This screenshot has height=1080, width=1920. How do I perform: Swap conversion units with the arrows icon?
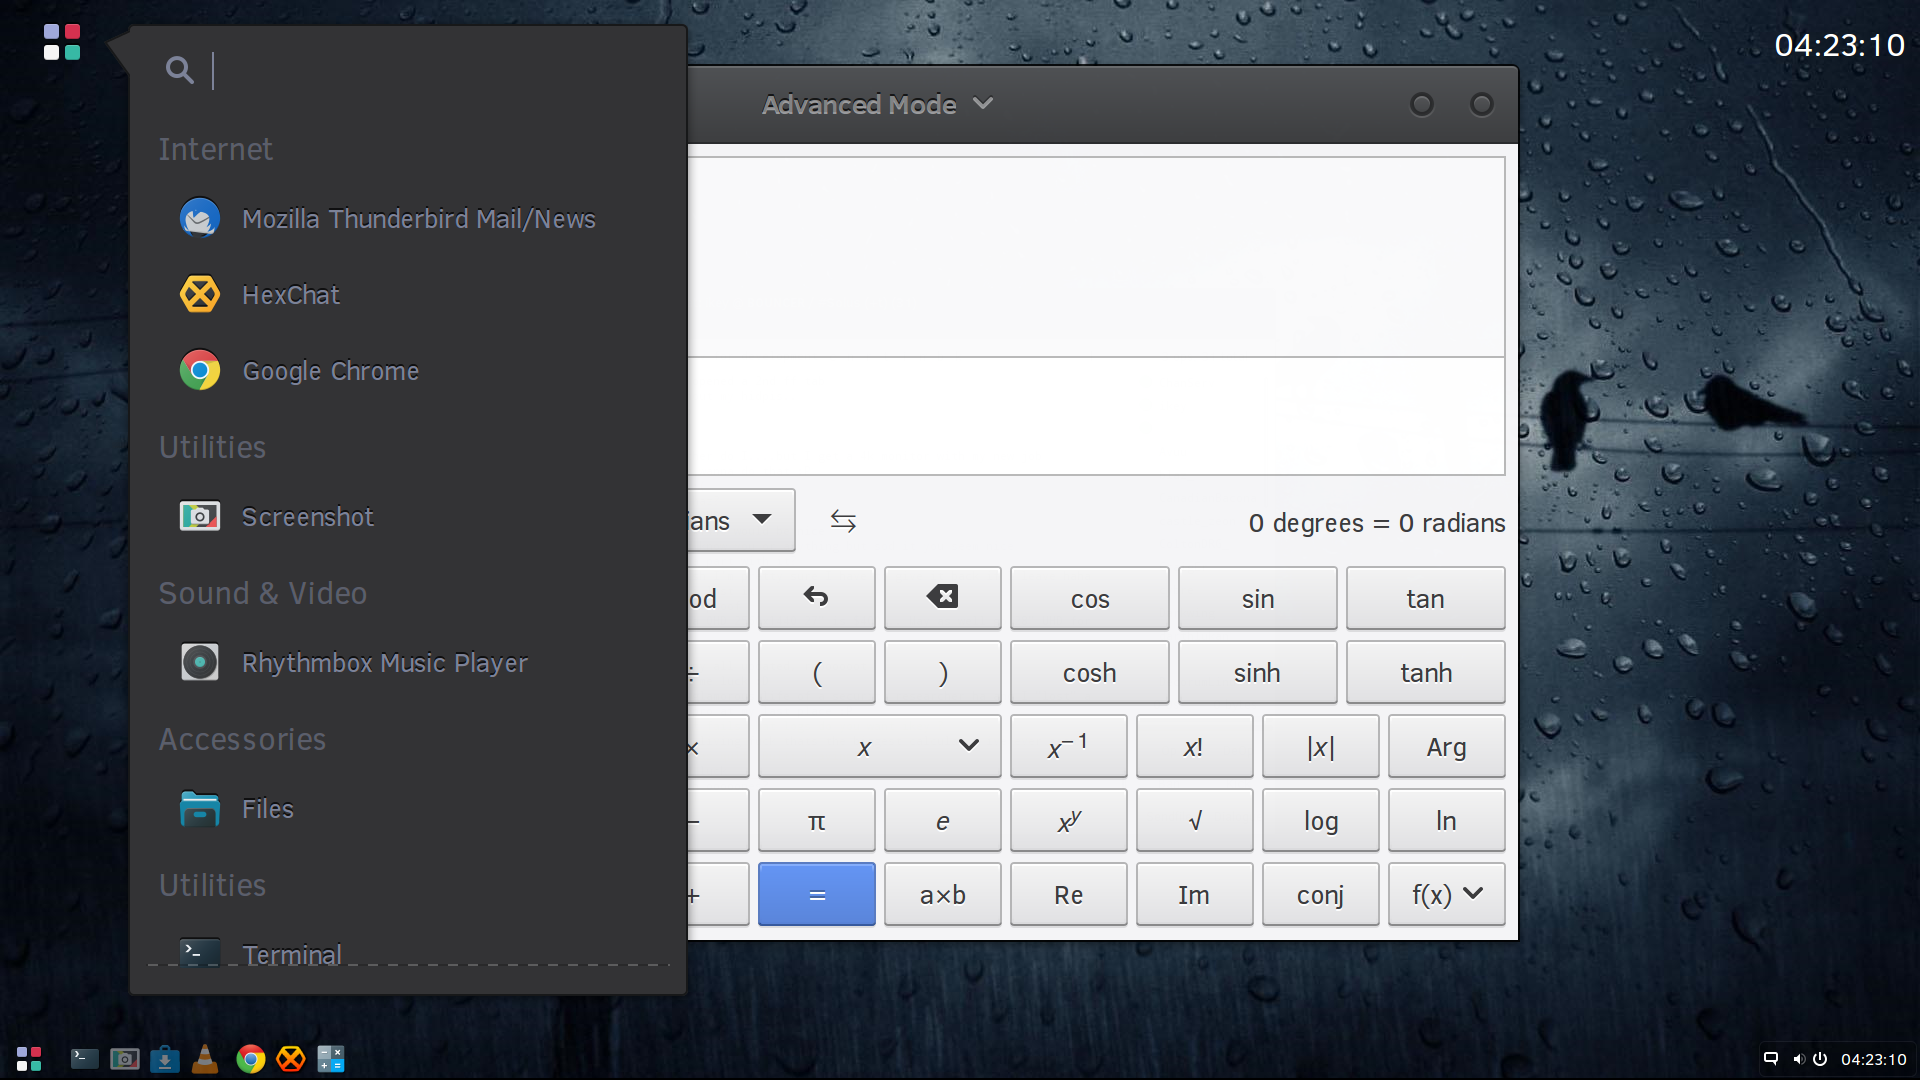843,521
